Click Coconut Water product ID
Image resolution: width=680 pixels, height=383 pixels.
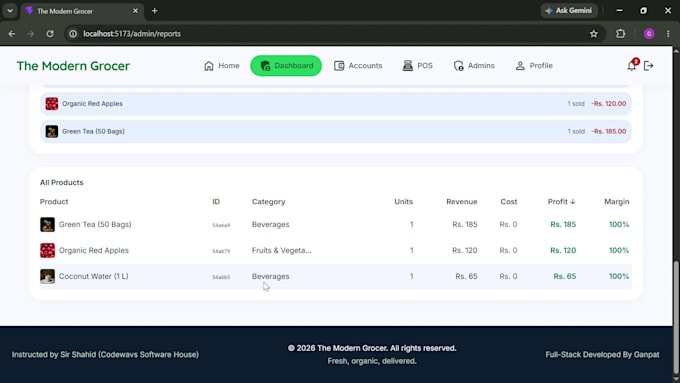pos(221,277)
